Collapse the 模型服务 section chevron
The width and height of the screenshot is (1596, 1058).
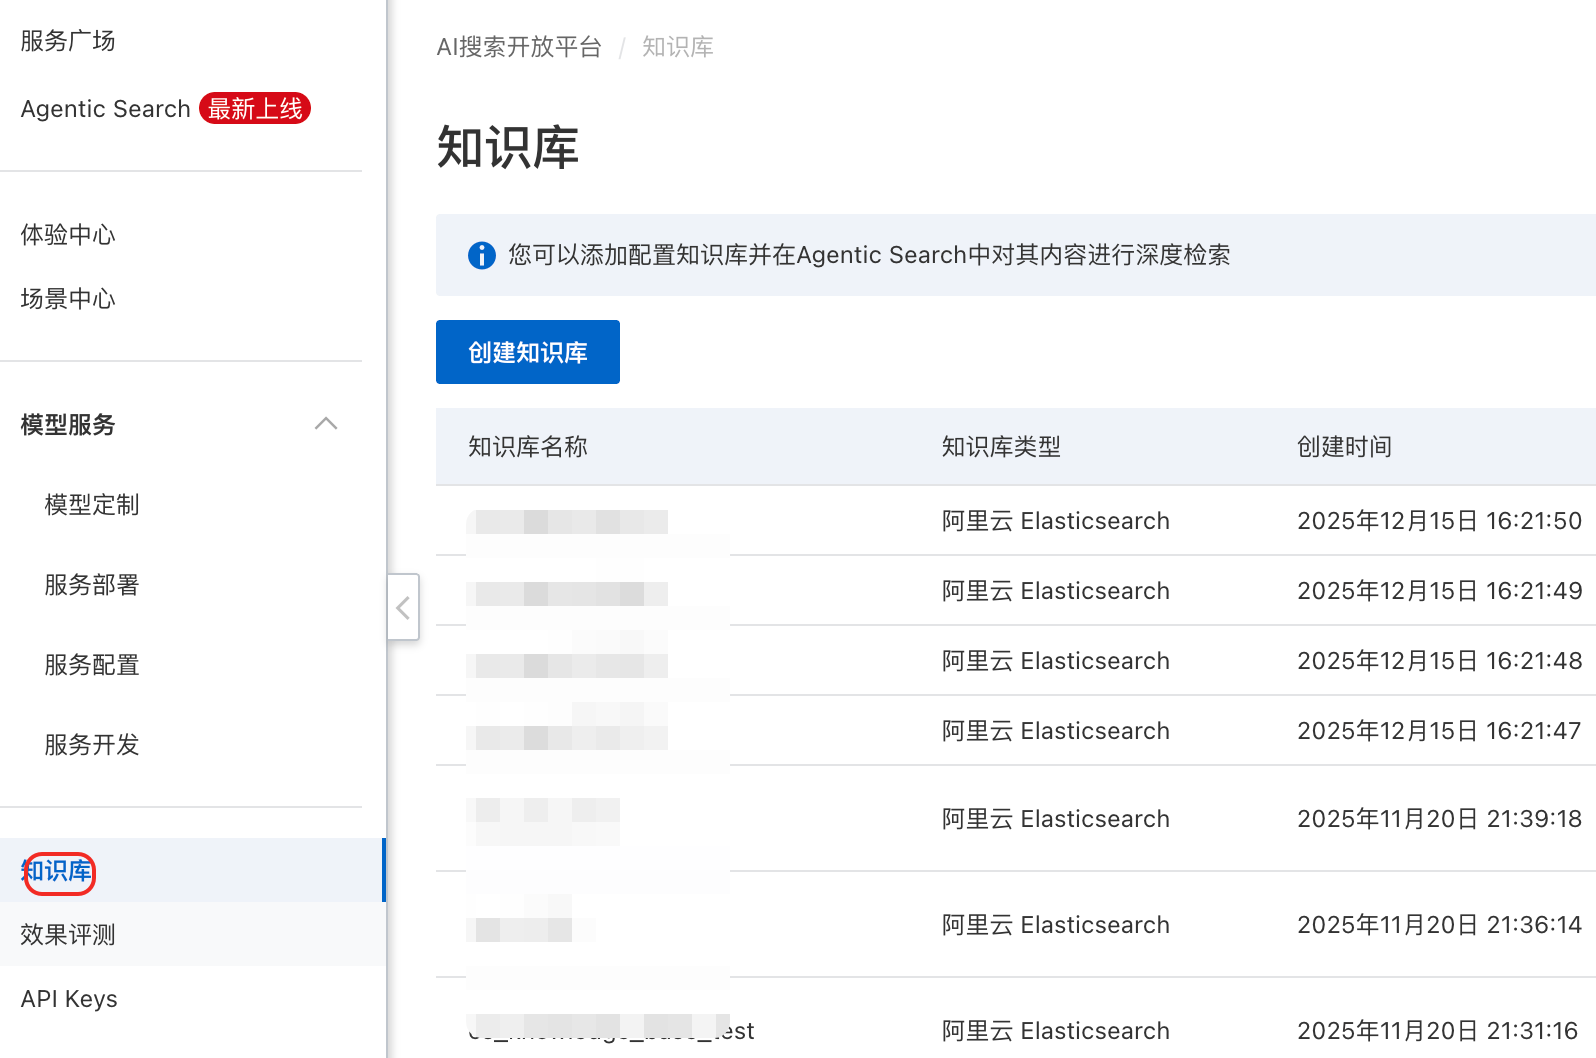326,424
